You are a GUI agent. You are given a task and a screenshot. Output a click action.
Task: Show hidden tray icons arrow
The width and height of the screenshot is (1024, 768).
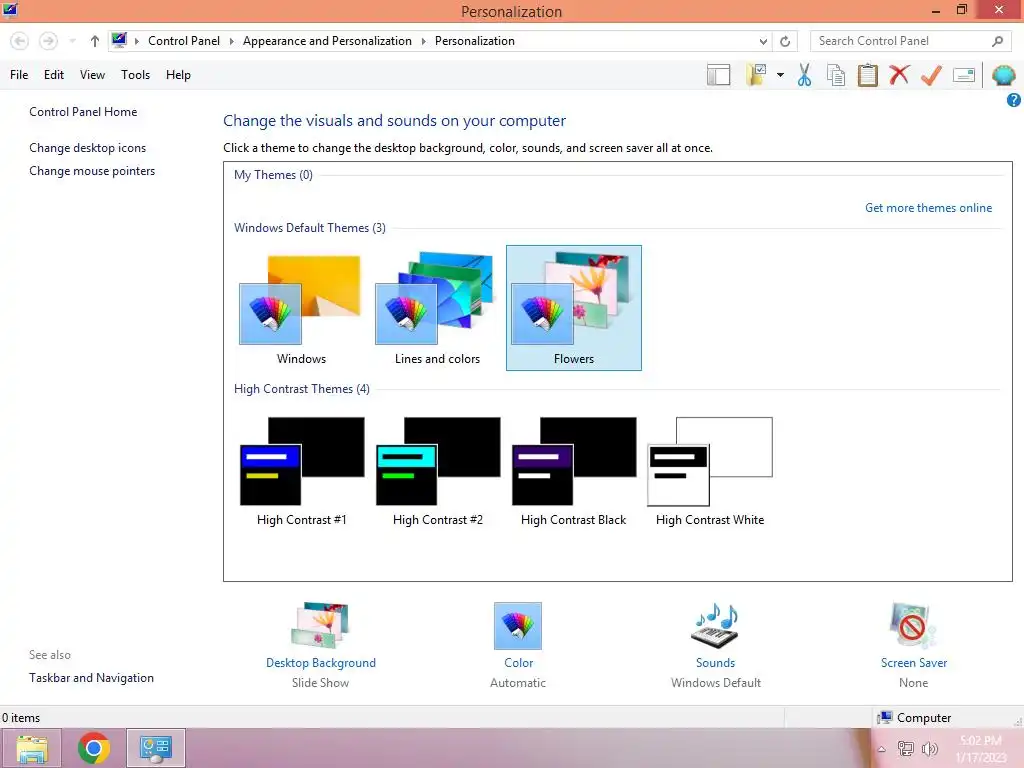pyautogui.click(x=882, y=749)
